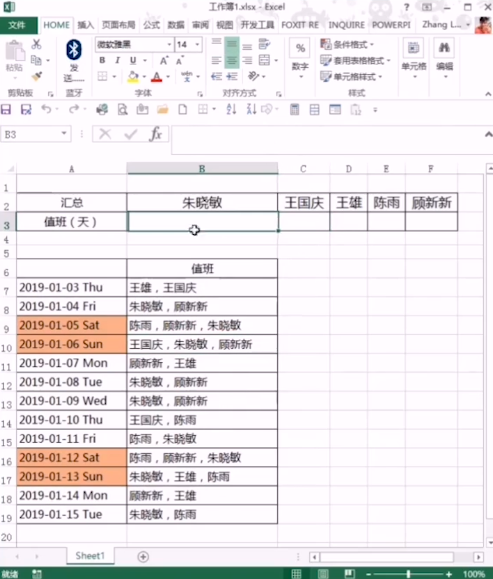Click the Open folder icon

[x=162, y=109]
